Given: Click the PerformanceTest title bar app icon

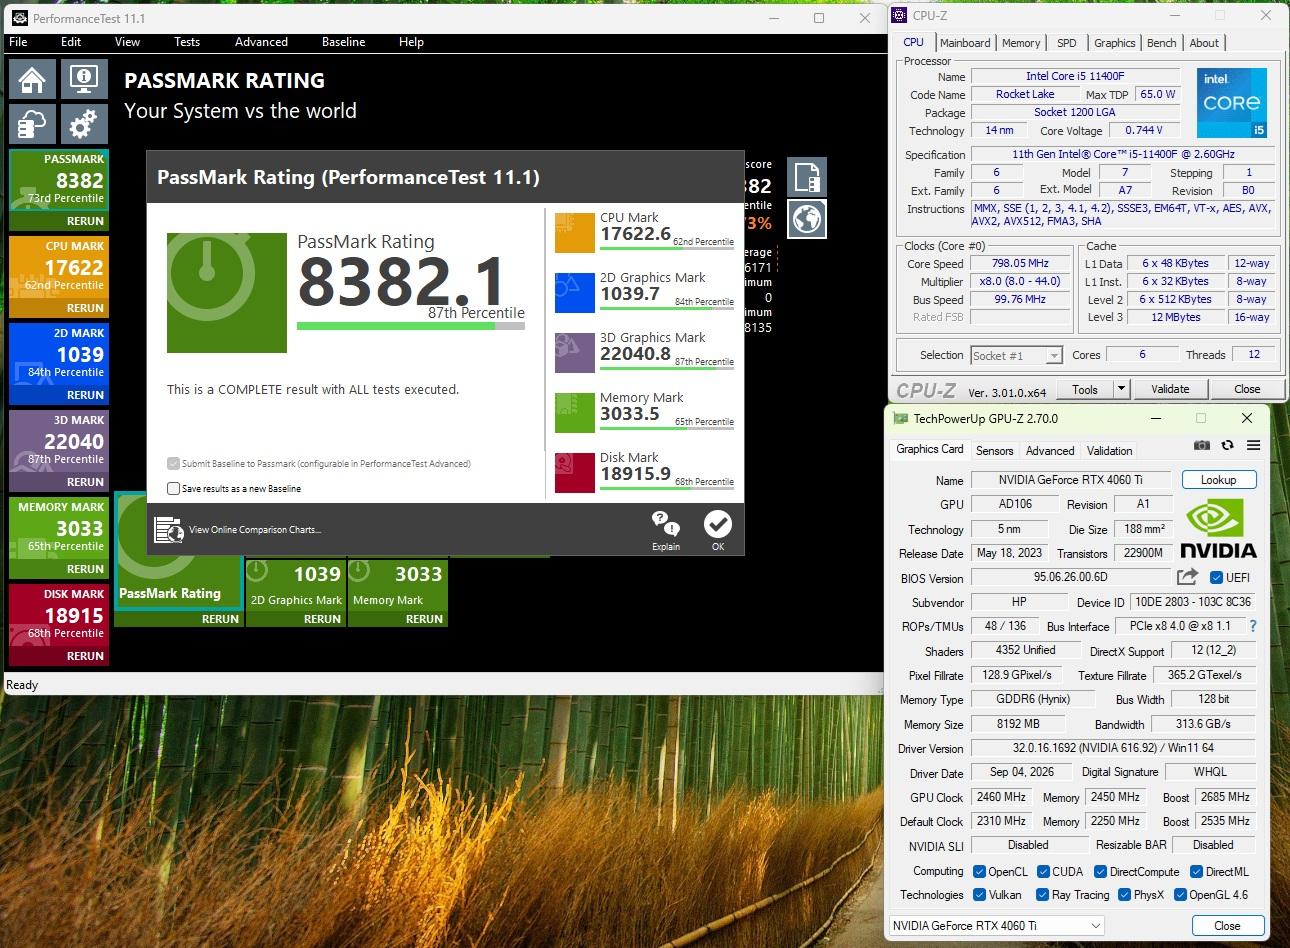Looking at the screenshot, I should point(18,18).
